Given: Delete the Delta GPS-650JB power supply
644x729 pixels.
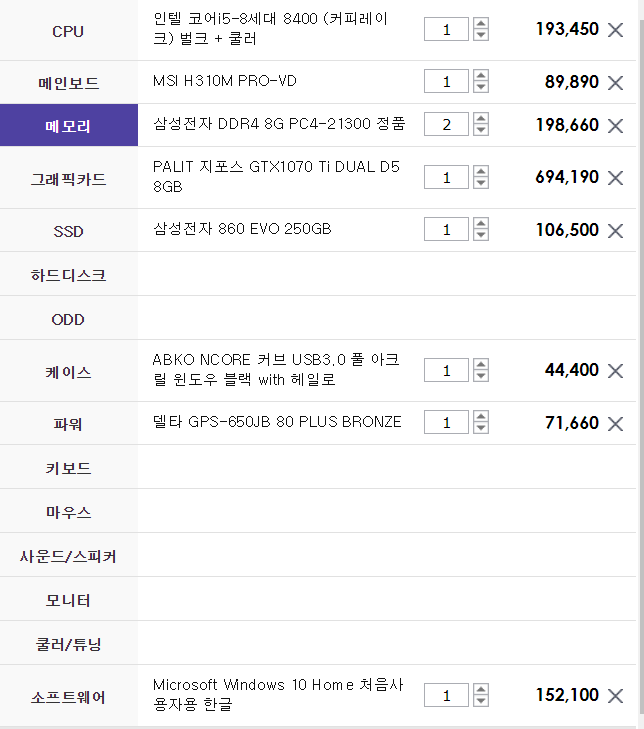Looking at the screenshot, I should point(616,424).
